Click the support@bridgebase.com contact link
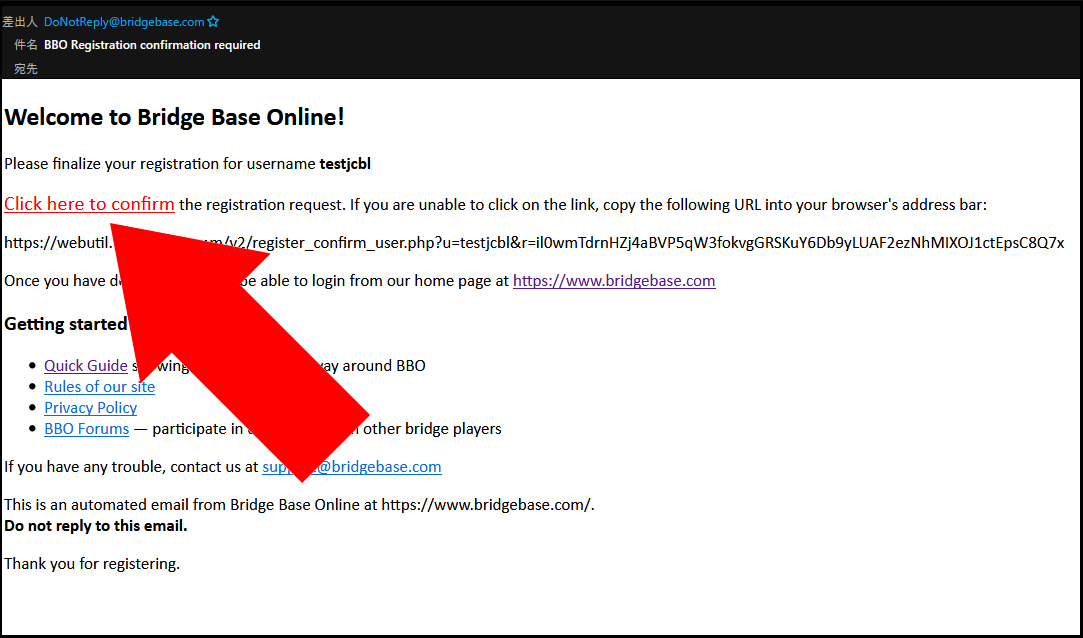This screenshot has width=1083, height=638. tap(352, 467)
